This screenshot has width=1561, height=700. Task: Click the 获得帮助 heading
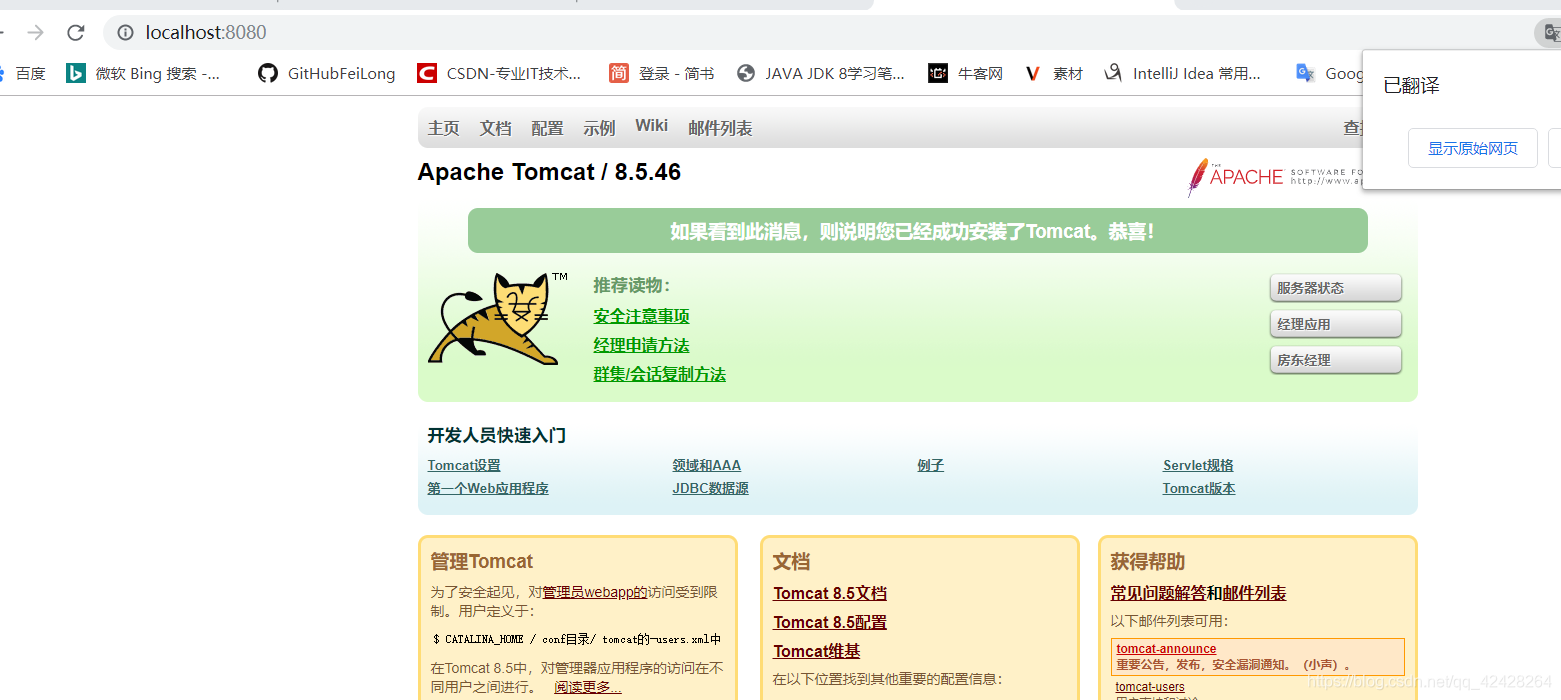[x=1148, y=561]
